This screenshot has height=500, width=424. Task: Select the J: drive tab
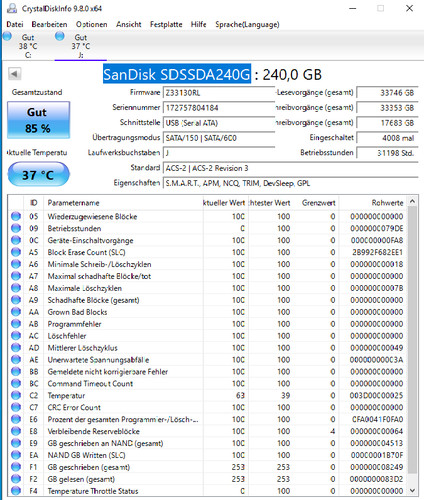tap(81, 46)
